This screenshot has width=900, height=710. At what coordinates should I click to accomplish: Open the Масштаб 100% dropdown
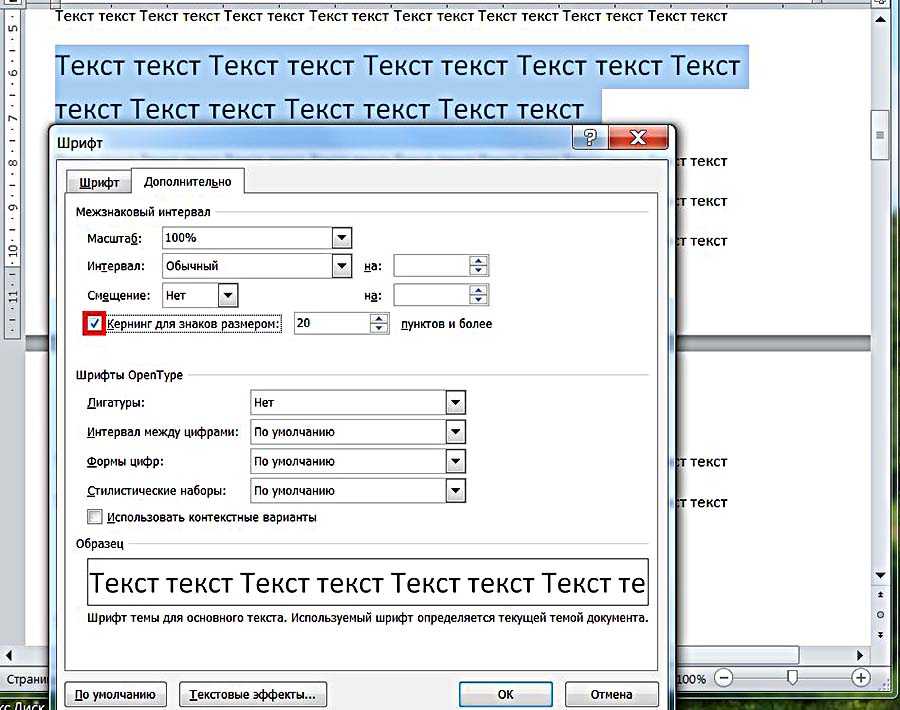342,238
